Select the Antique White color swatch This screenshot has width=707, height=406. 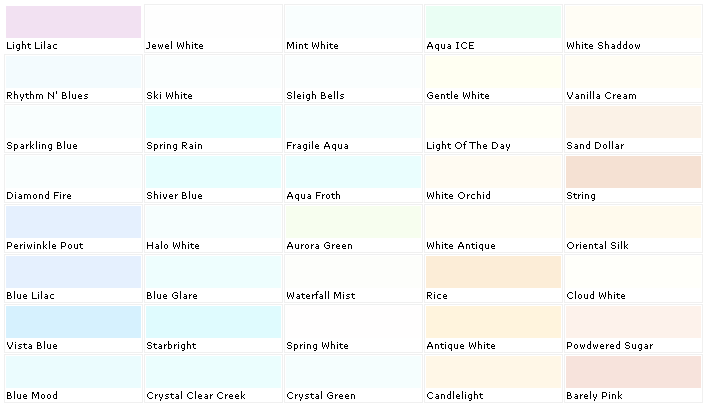pyautogui.click(x=493, y=322)
